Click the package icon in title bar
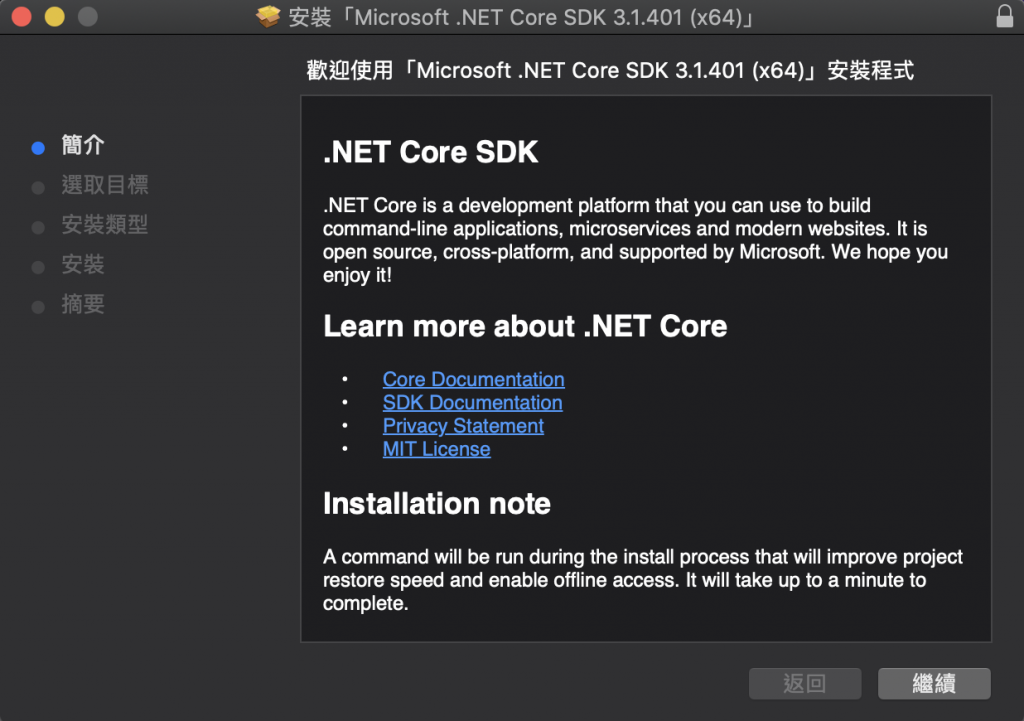 (x=268, y=17)
